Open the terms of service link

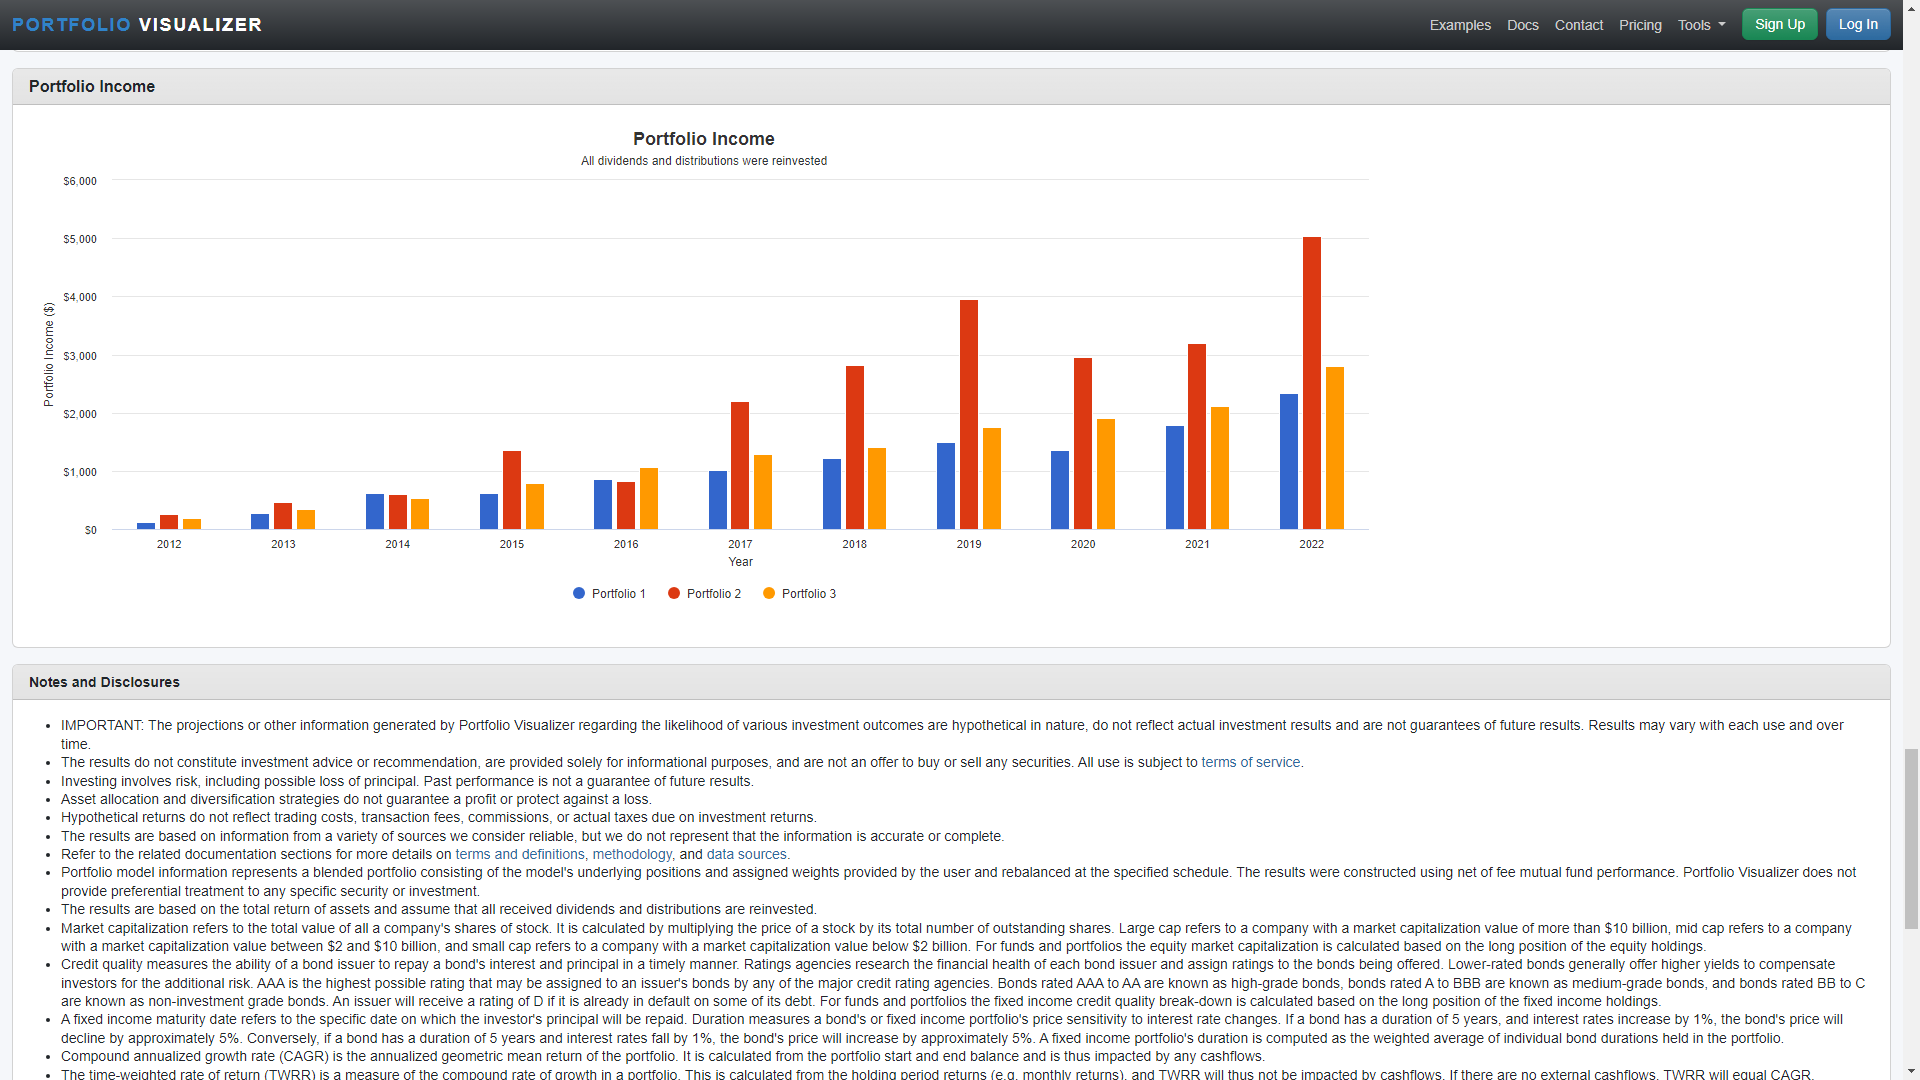1250,762
